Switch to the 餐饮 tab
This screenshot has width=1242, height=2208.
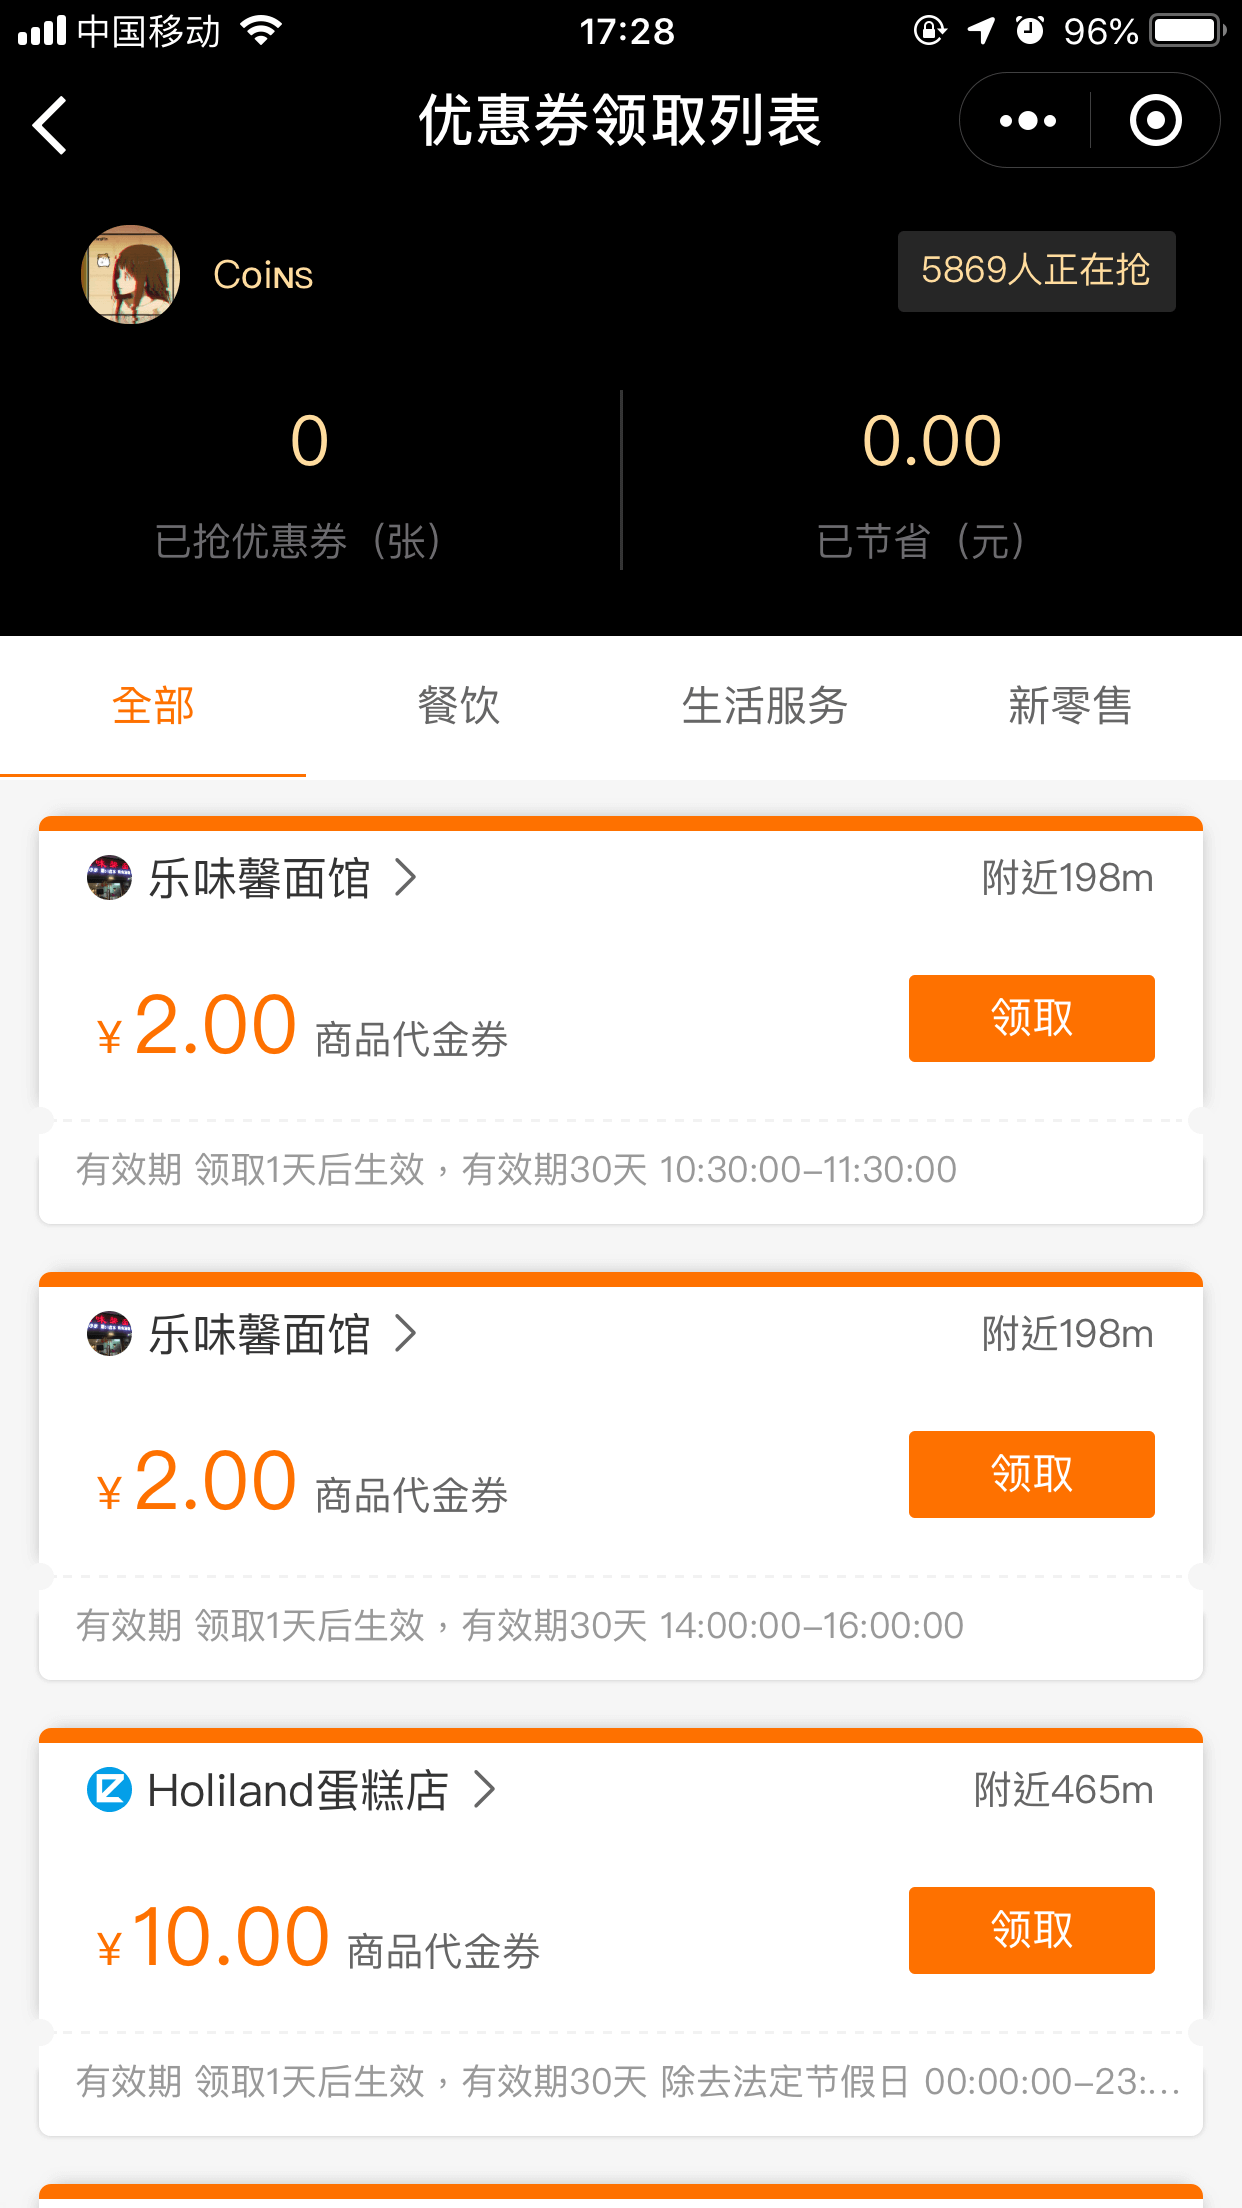[458, 706]
